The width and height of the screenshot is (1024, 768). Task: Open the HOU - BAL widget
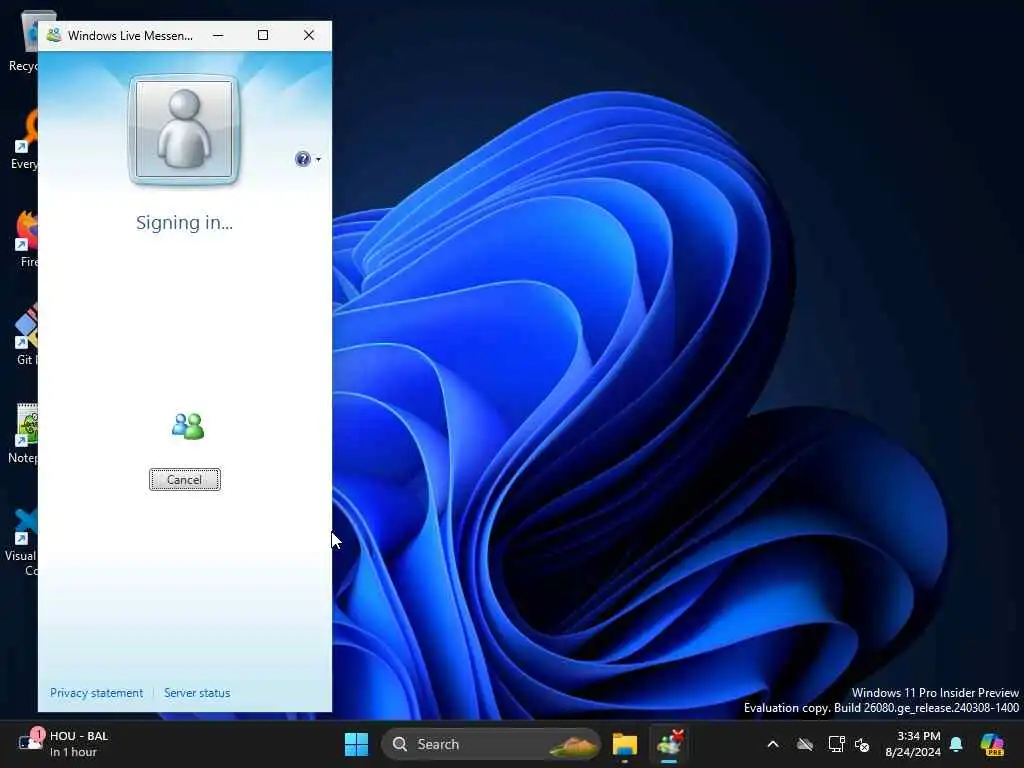click(62, 744)
